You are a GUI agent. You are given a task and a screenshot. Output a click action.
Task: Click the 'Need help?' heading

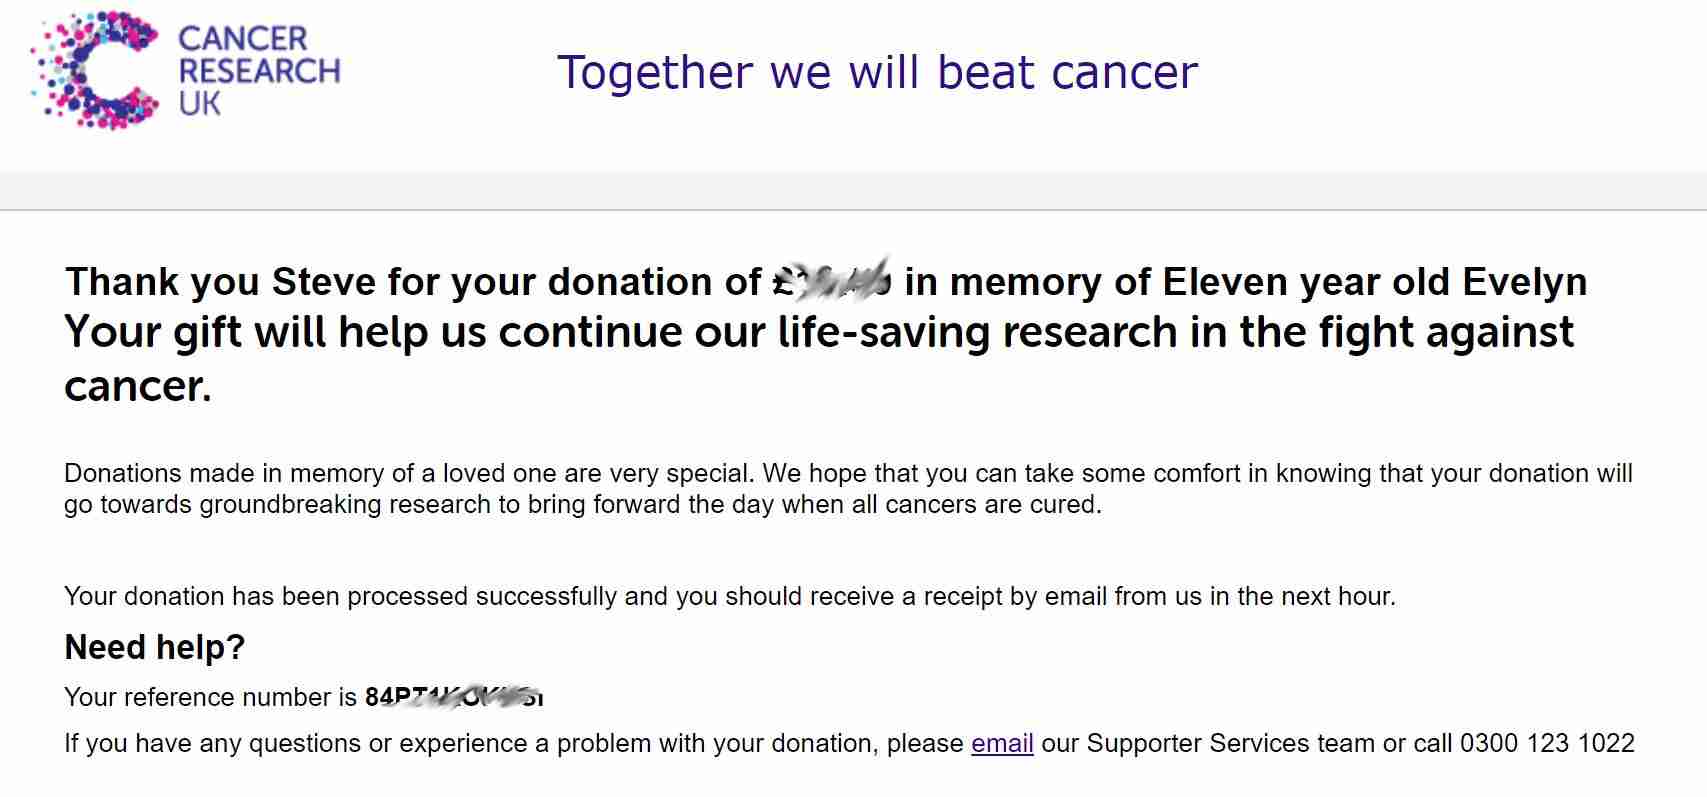(x=154, y=647)
